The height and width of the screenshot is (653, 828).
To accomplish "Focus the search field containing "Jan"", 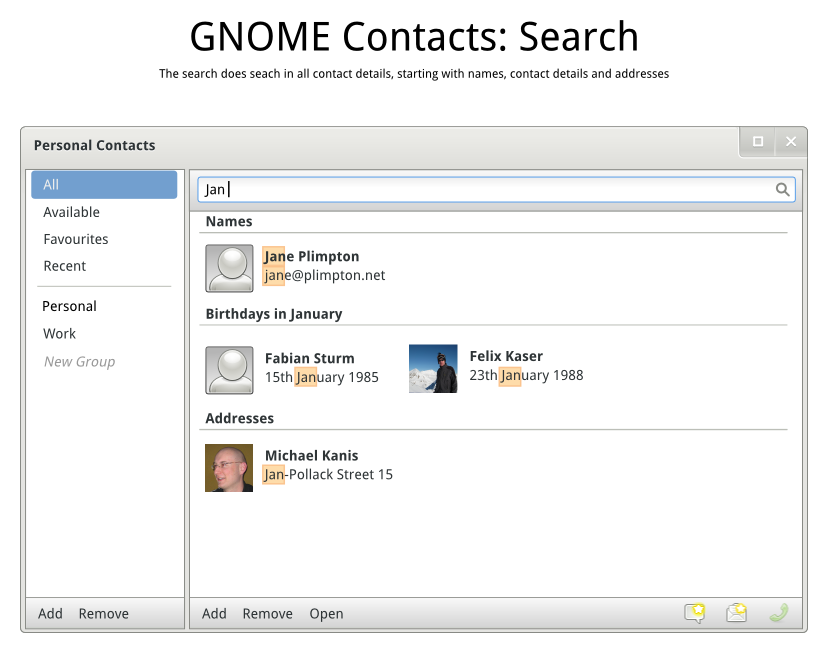I will [x=490, y=189].
